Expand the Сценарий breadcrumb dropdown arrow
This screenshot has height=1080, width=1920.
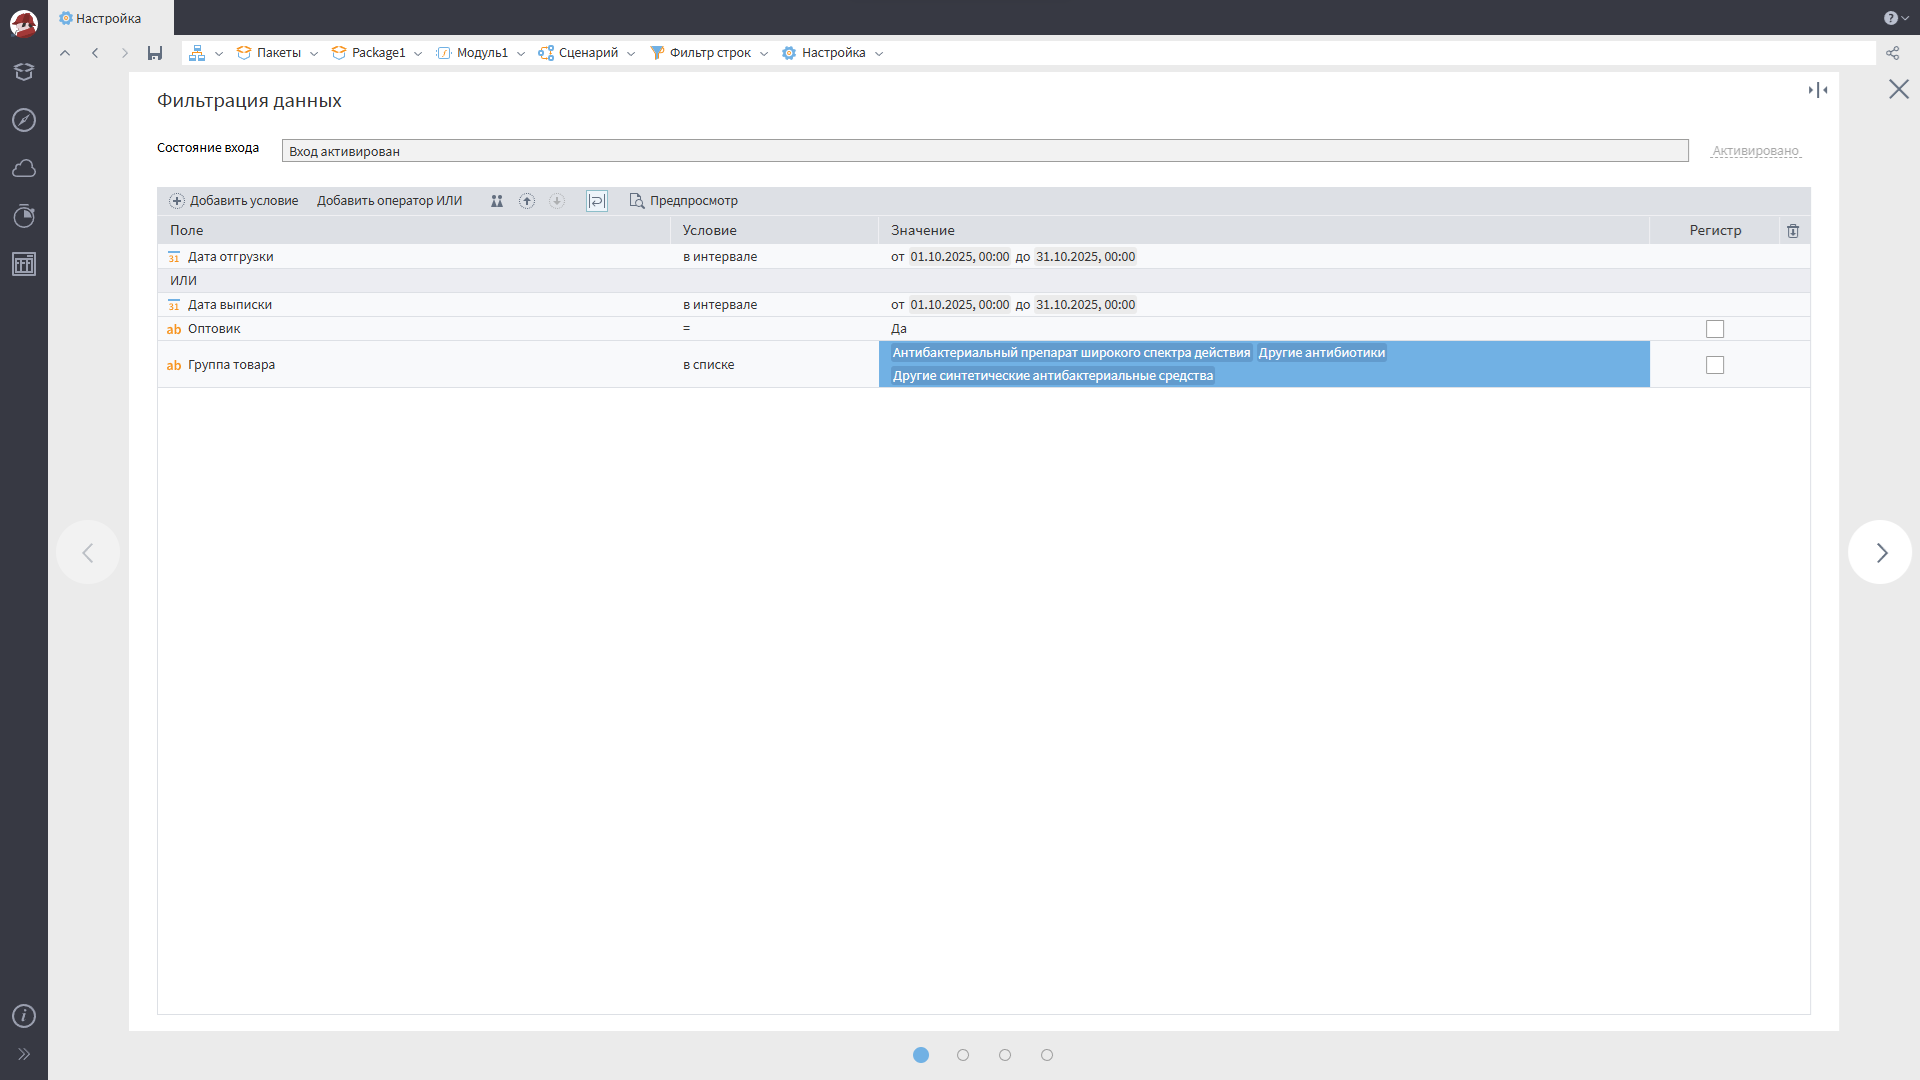[631, 54]
